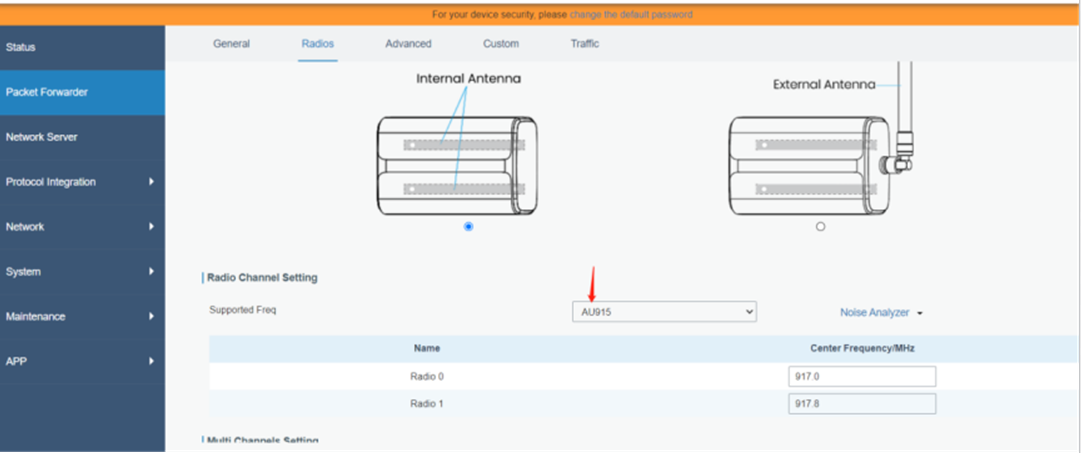Follow 'change the default password' link
1081x453 pixels.
pyautogui.click(x=631, y=14)
